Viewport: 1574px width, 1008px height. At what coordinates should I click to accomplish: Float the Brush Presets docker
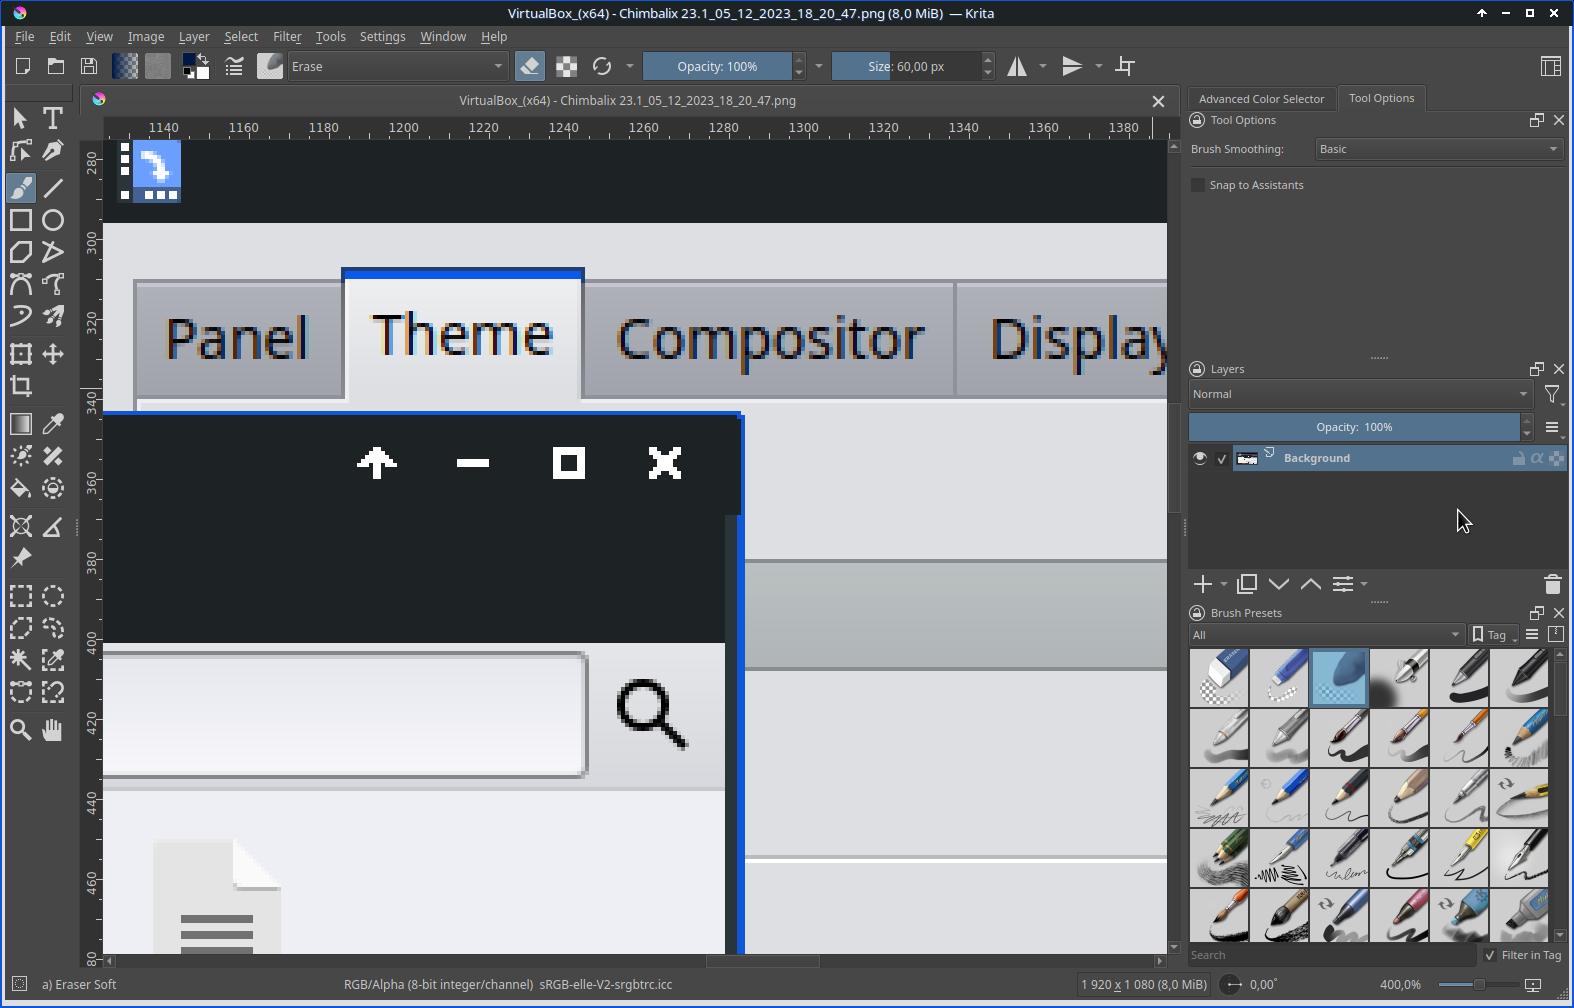pos(1537,613)
